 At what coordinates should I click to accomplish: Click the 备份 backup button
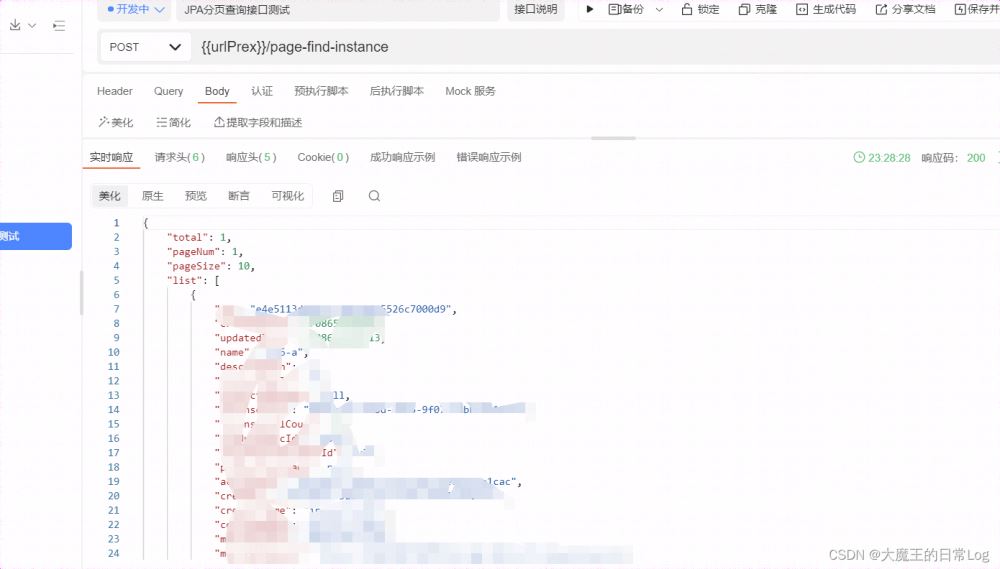pyautogui.click(x=626, y=9)
